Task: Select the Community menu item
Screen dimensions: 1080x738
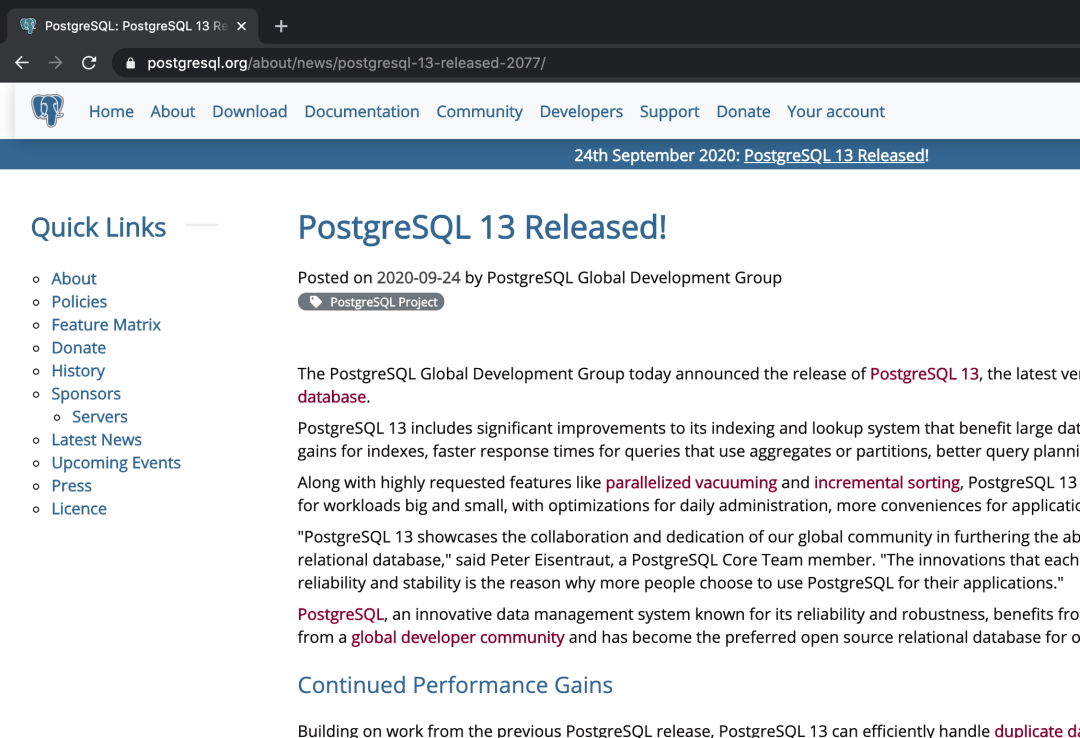Action: tap(479, 111)
